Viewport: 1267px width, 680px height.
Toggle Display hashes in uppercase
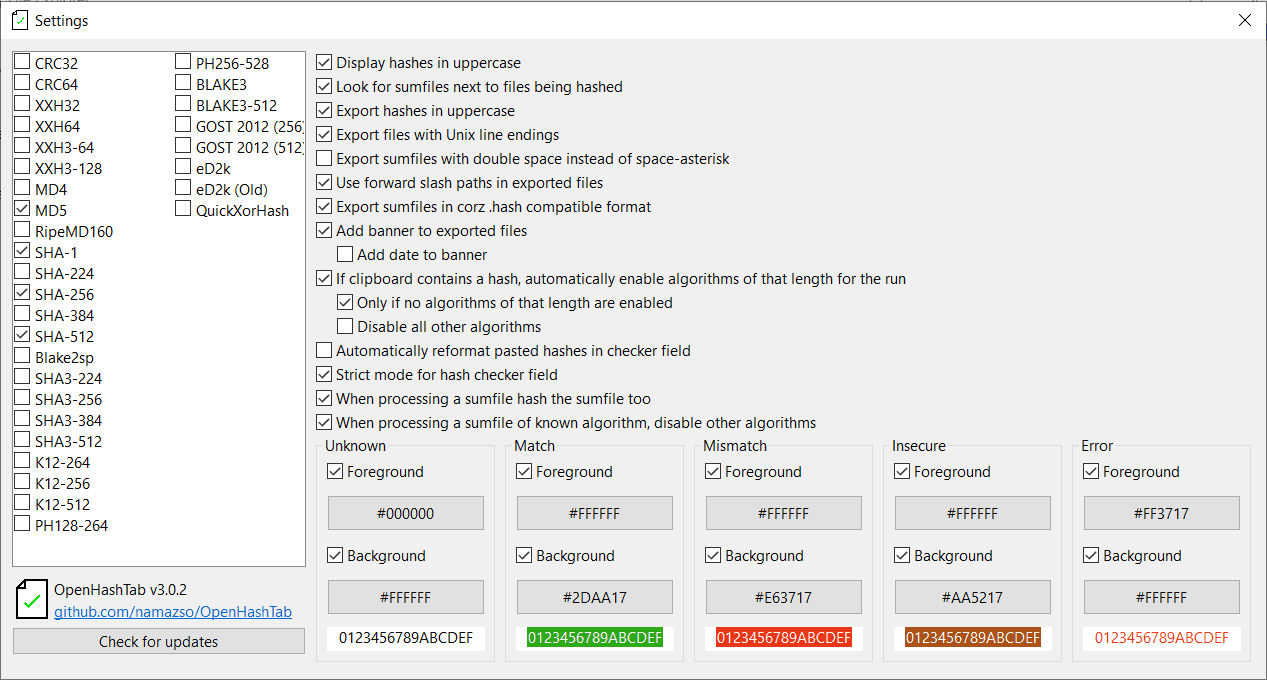pyautogui.click(x=324, y=63)
